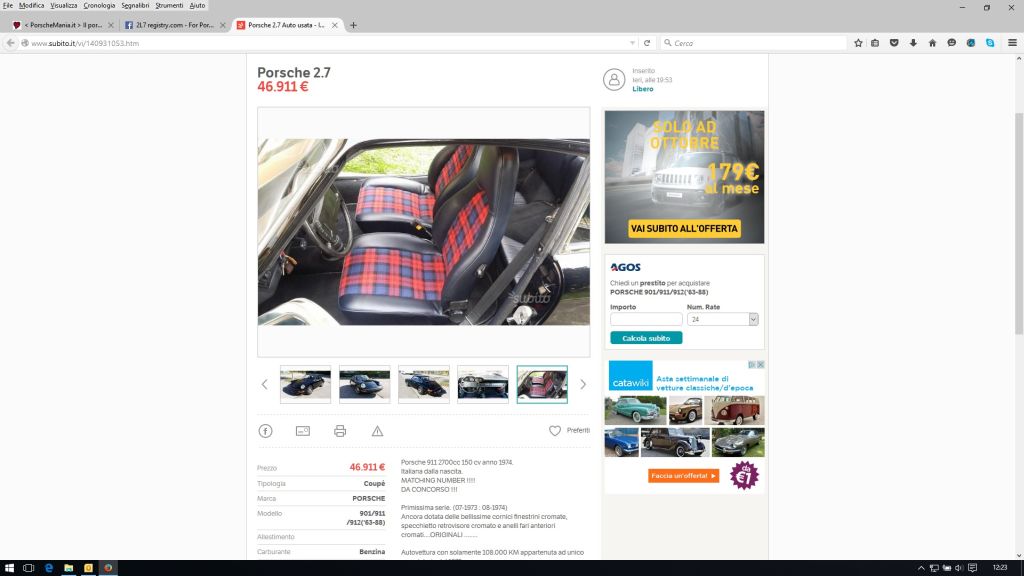Open the Firefox downloads arrow
The width and height of the screenshot is (1024, 576).
point(913,43)
